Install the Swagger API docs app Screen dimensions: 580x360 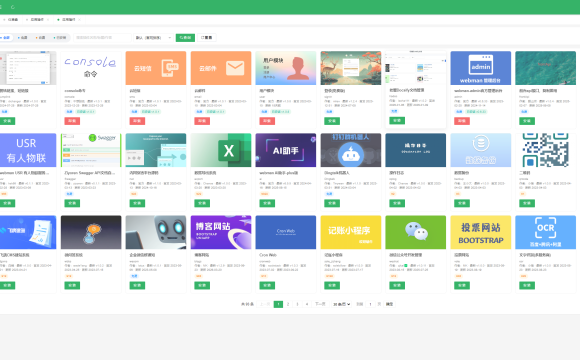72,203
